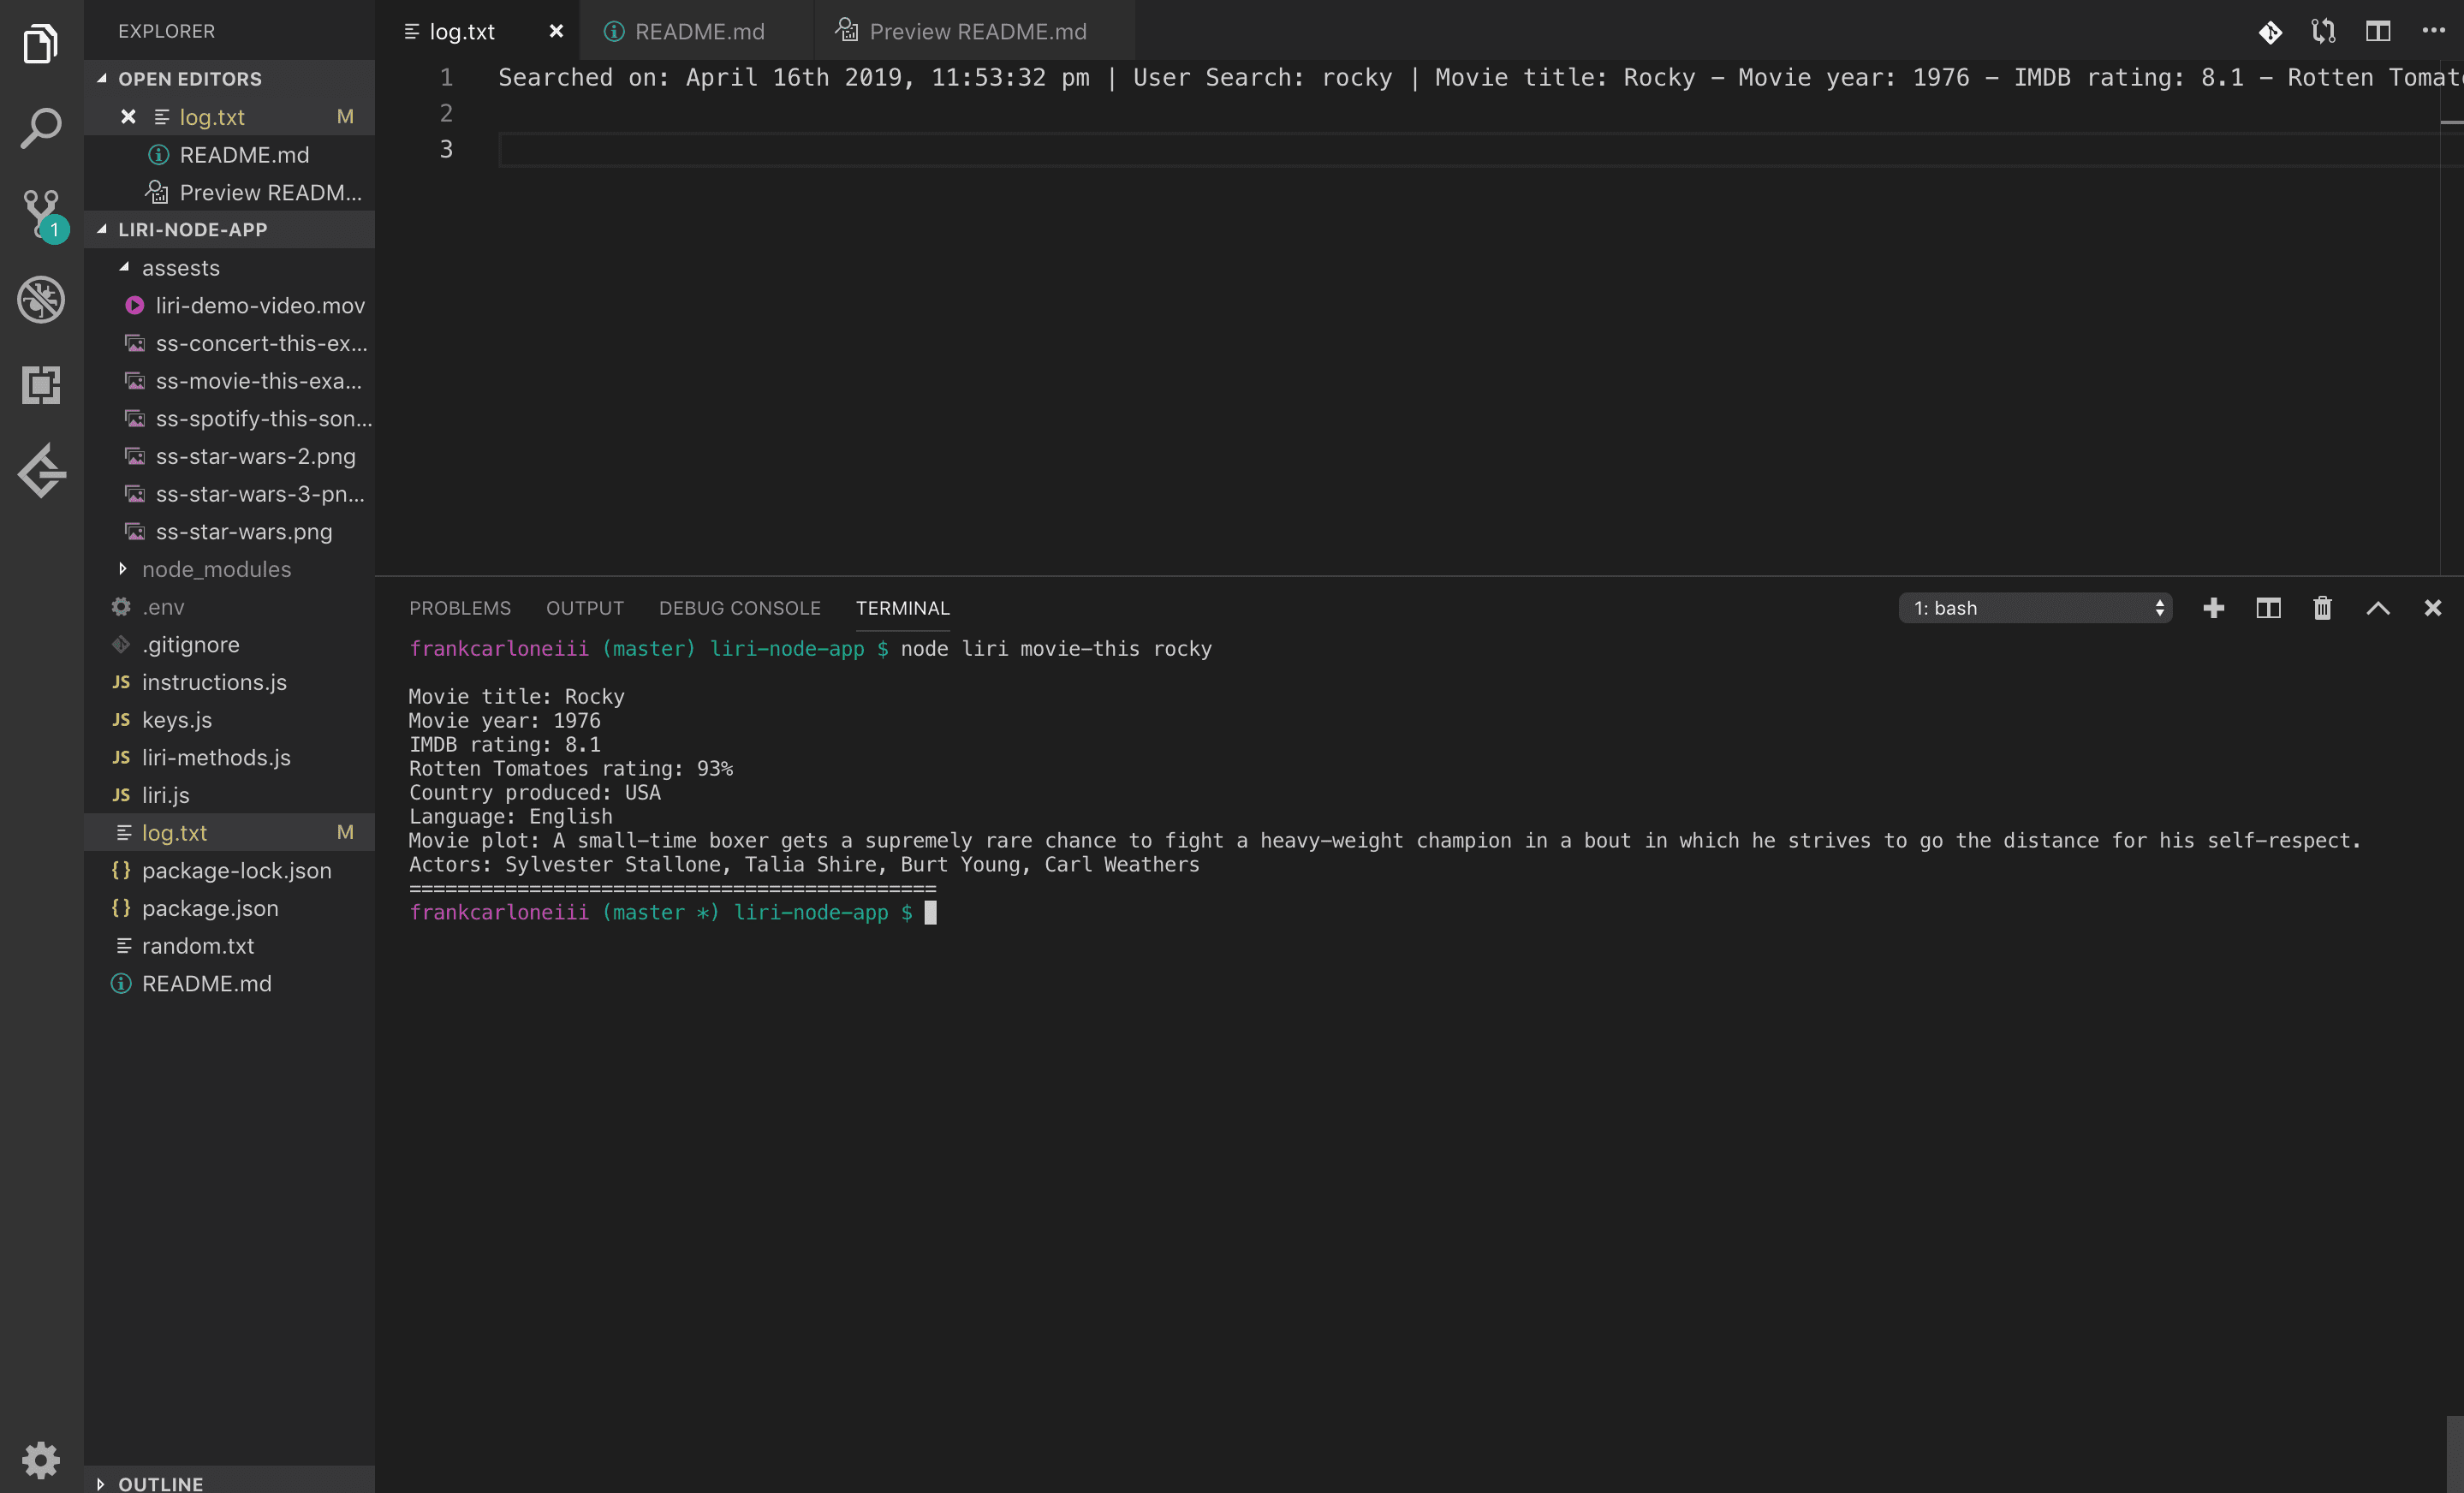This screenshot has width=2464, height=1493.
Task: Open the .gitignore file
Action: 230,645
